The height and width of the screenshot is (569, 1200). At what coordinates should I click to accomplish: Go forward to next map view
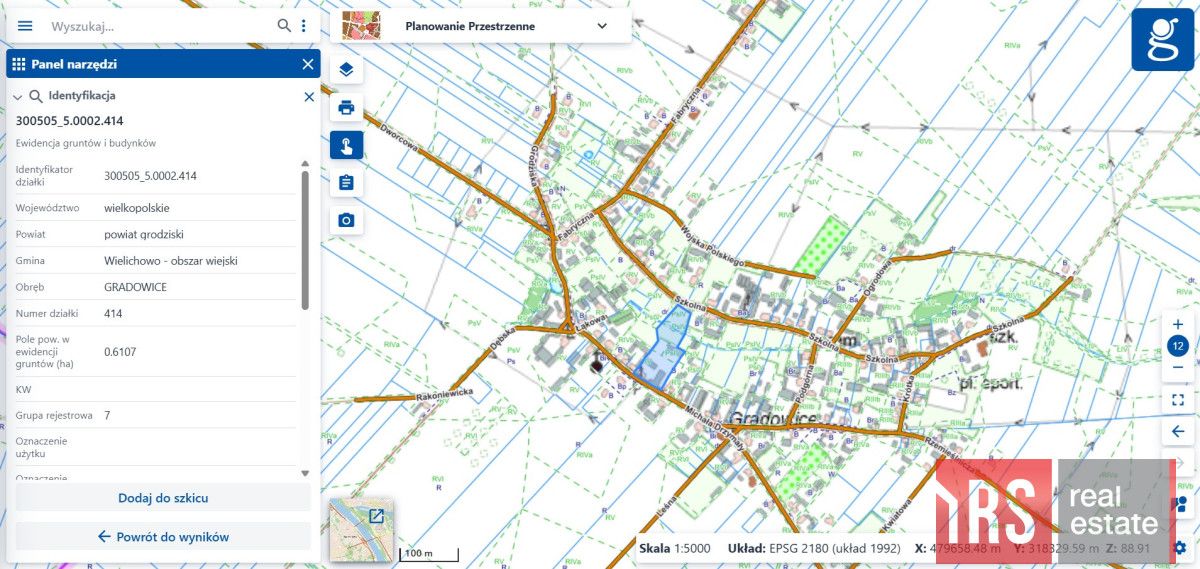pyautogui.click(x=1178, y=463)
